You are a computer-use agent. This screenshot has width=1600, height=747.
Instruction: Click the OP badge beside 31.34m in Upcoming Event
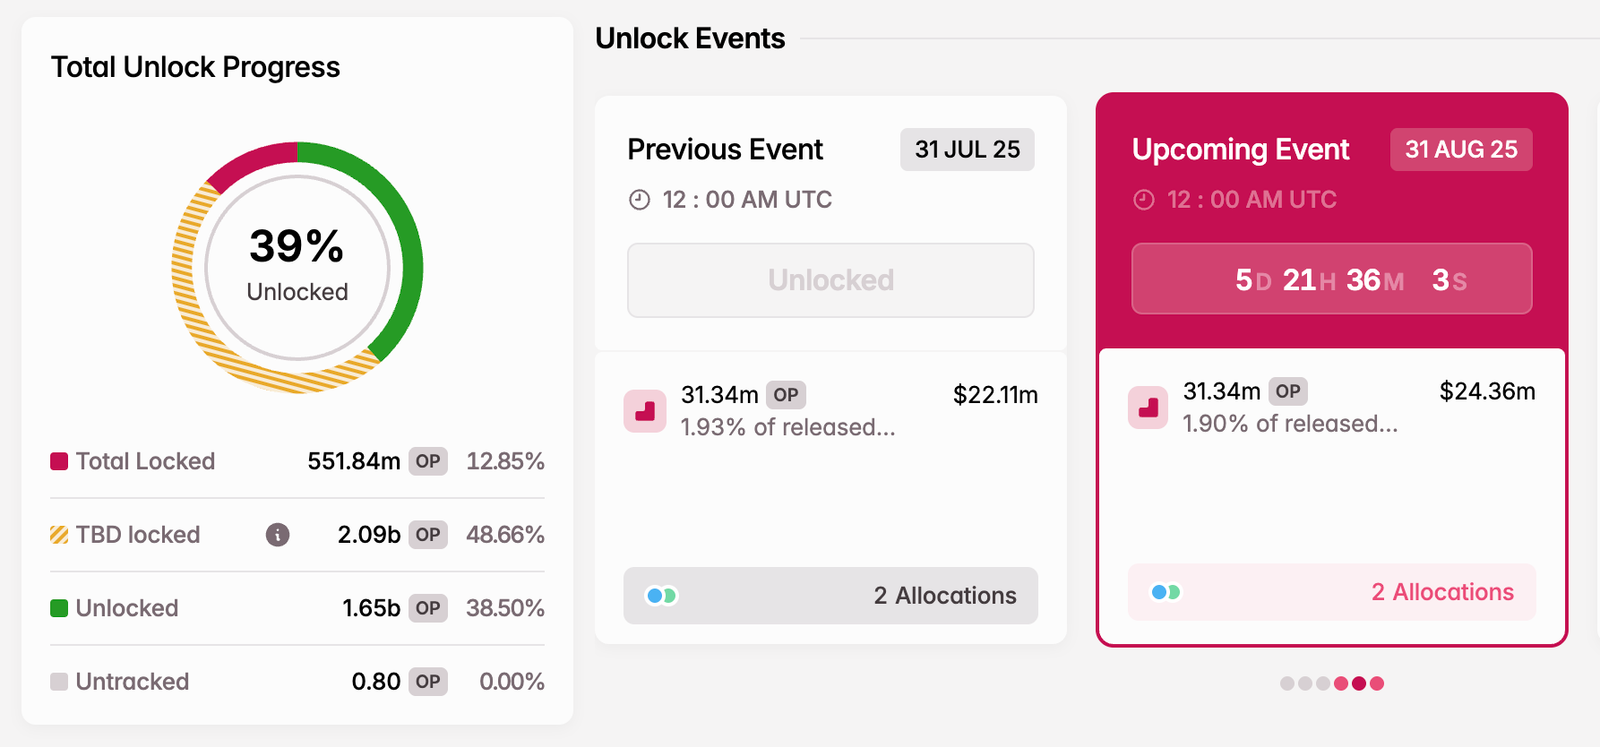tap(1287, 390)
